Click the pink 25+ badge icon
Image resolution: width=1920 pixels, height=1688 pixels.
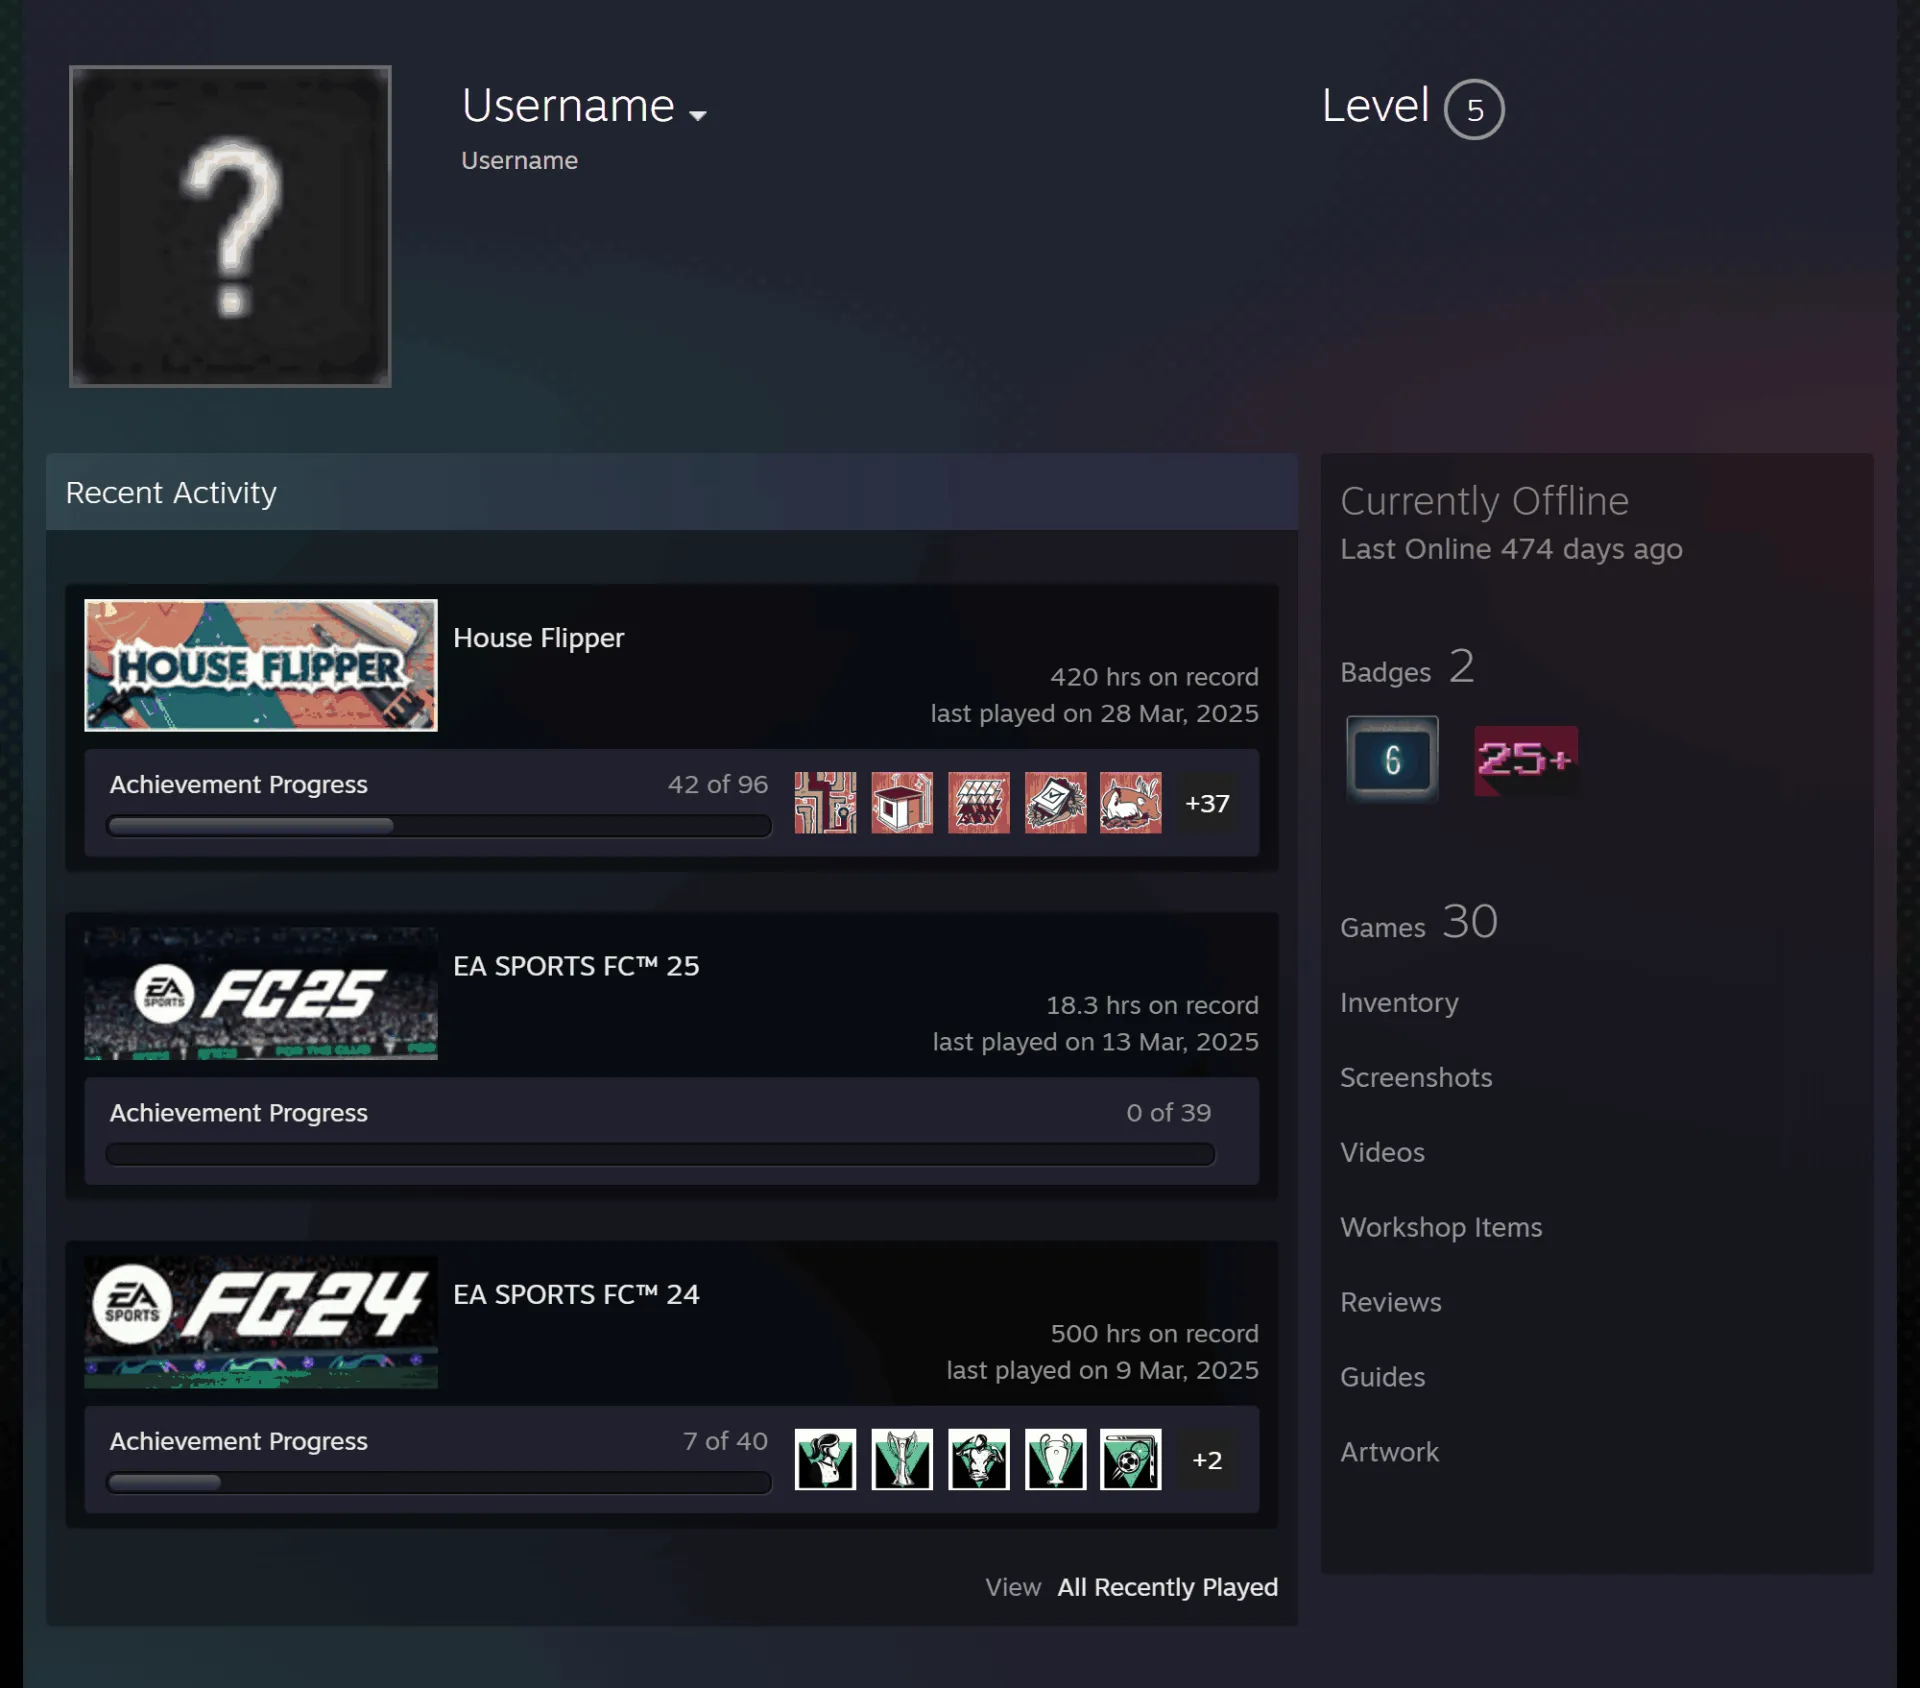(1526, 760)
